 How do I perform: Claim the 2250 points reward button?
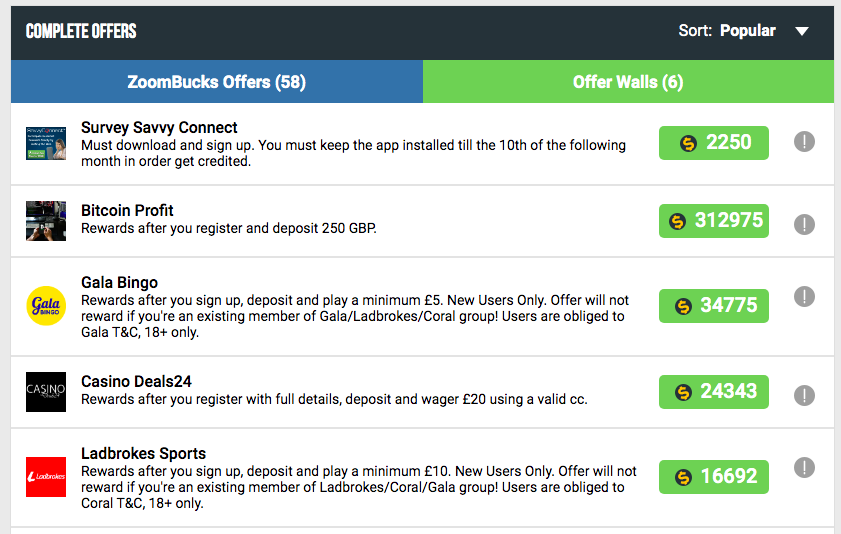(x=713, y=143)
